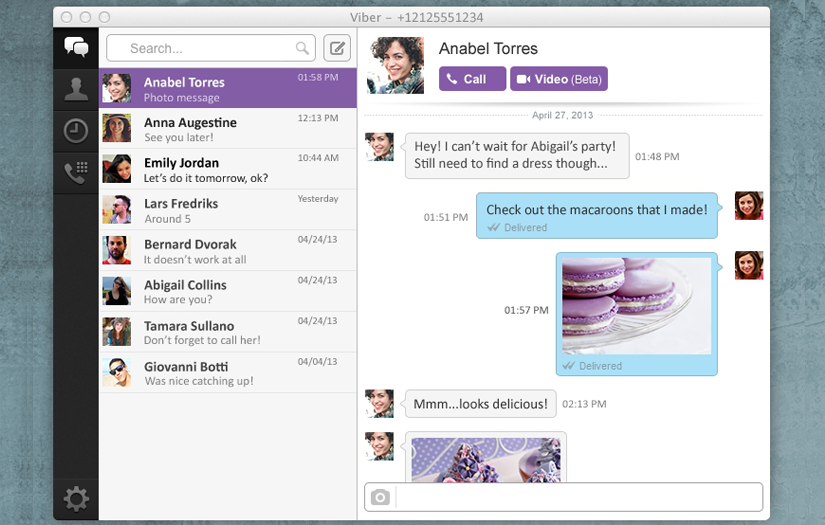This screenshot has width=825, height=525.
Task: Open the received cupcakes photo message
Action: tap(486, 459)
